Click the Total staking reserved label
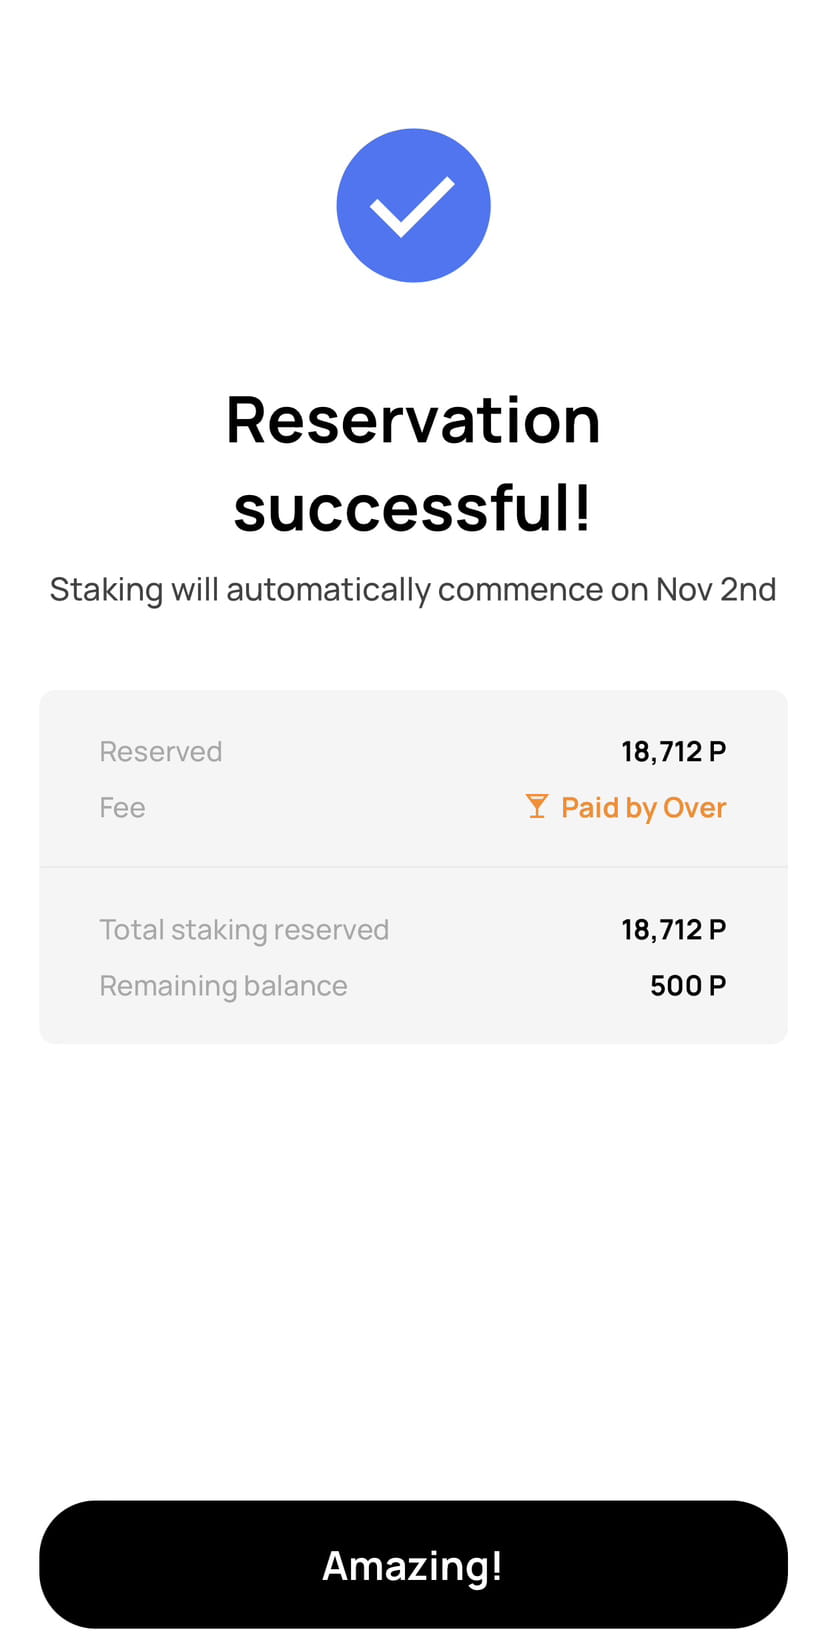828x1650 pixels. point(244,930)
